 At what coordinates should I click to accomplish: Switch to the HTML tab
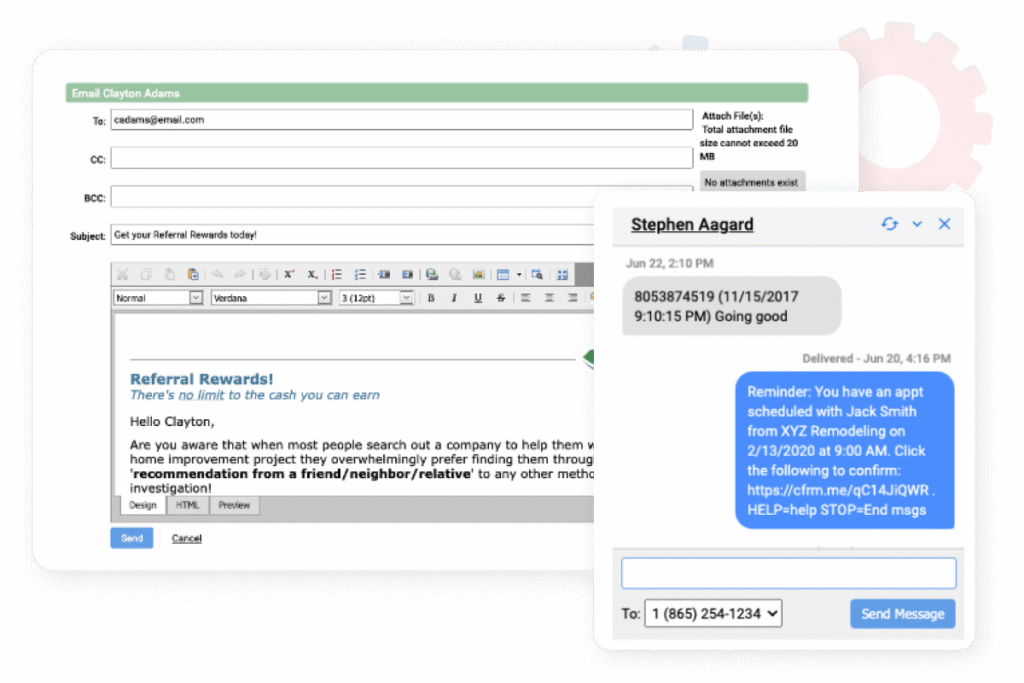pos(187,505)
